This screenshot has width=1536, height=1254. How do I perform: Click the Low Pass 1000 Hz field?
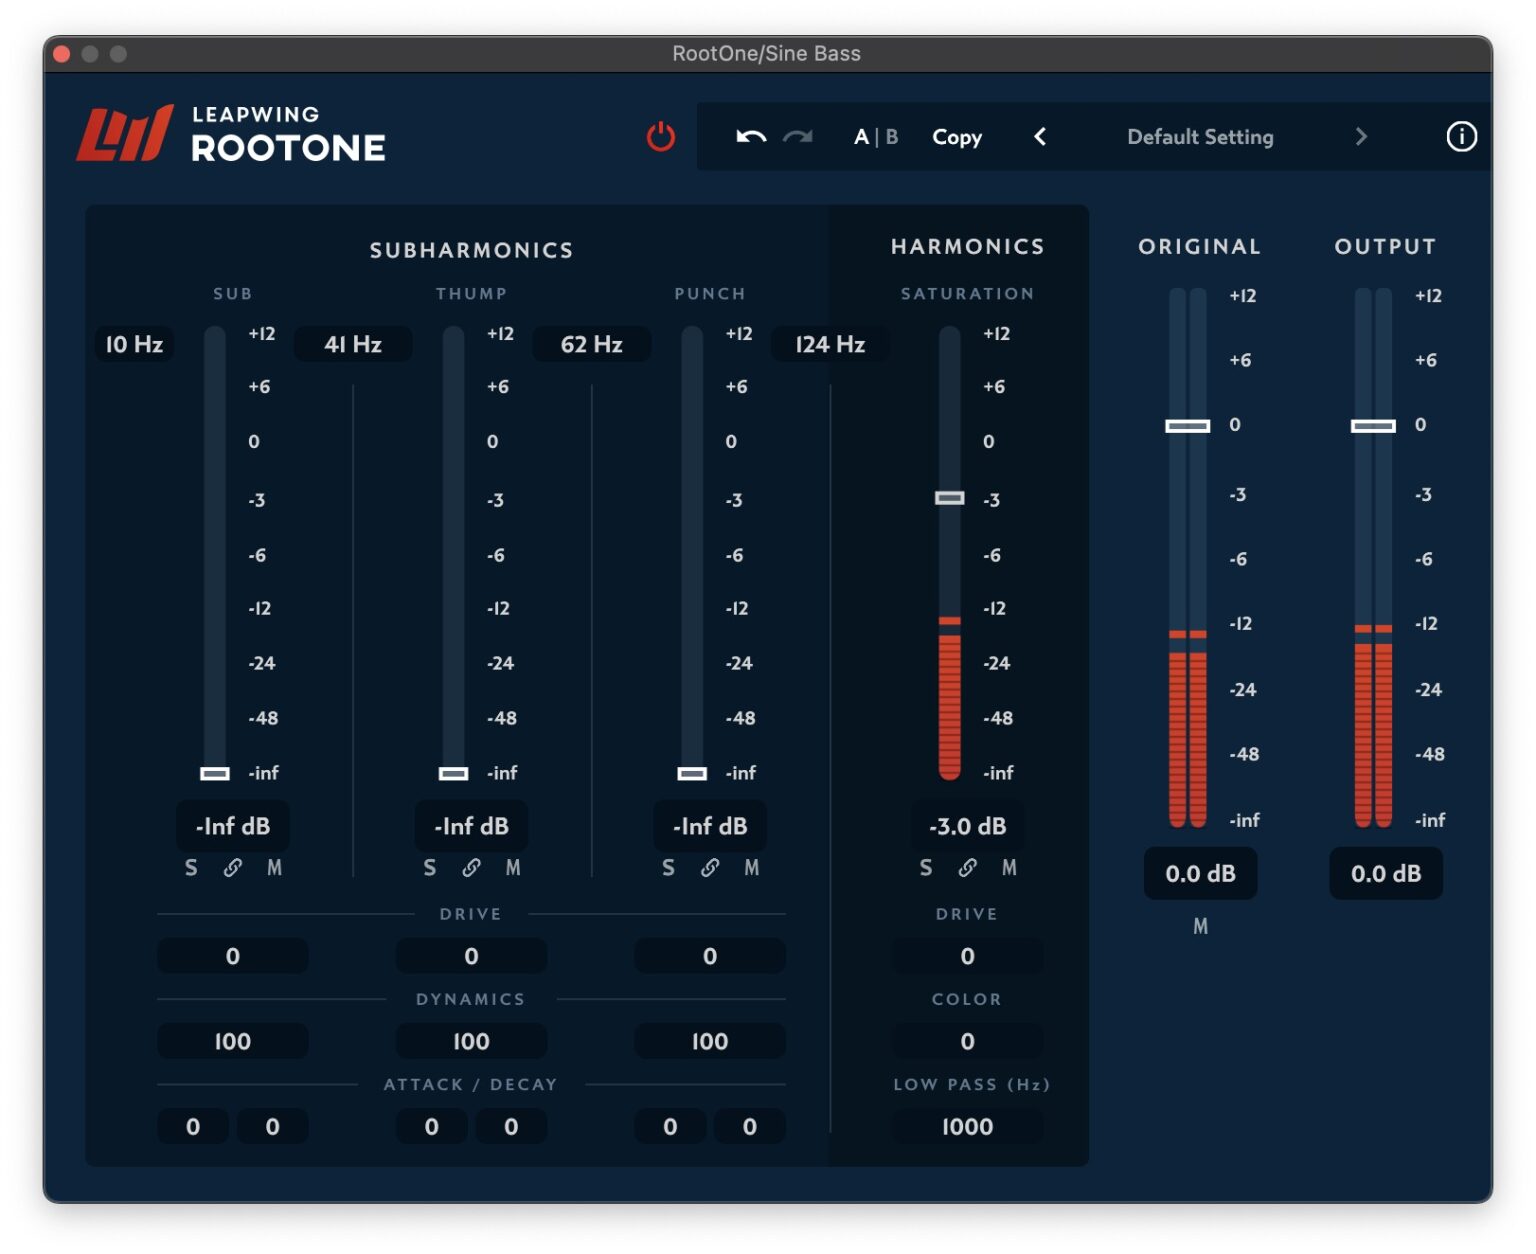pyautogui.click(x=967, y=1126)
